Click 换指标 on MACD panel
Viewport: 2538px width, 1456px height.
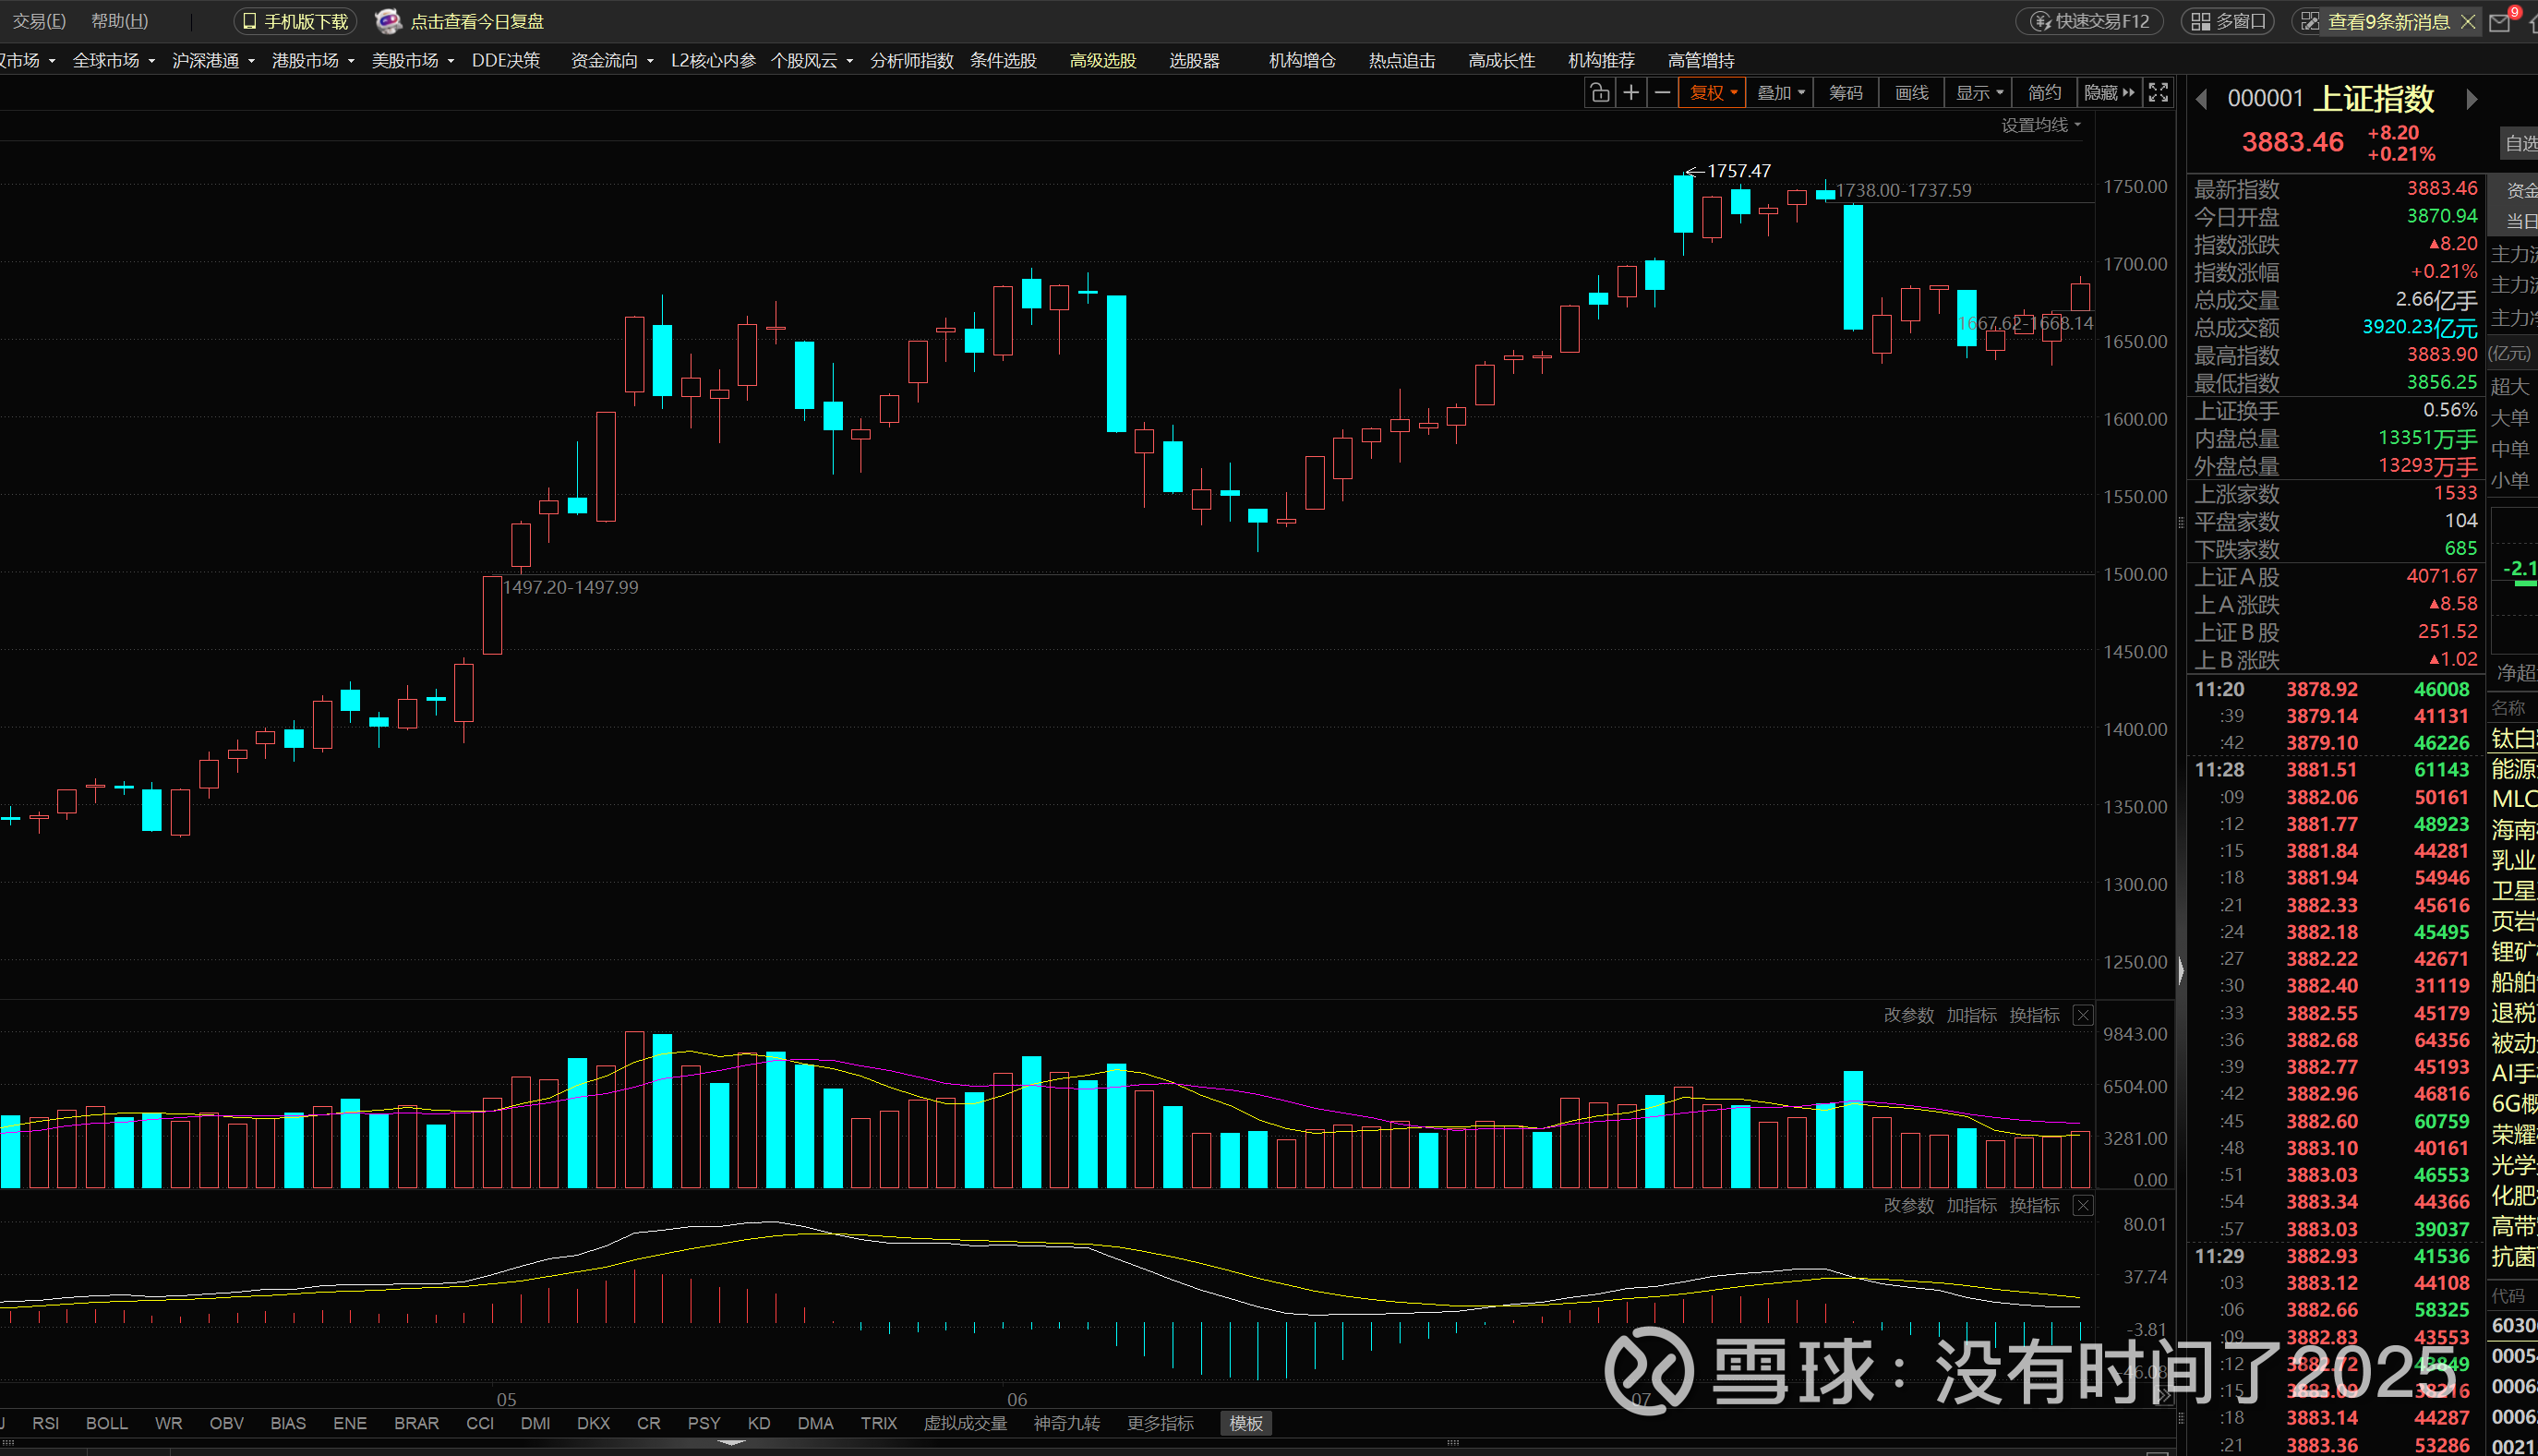pos(2033,1205)
